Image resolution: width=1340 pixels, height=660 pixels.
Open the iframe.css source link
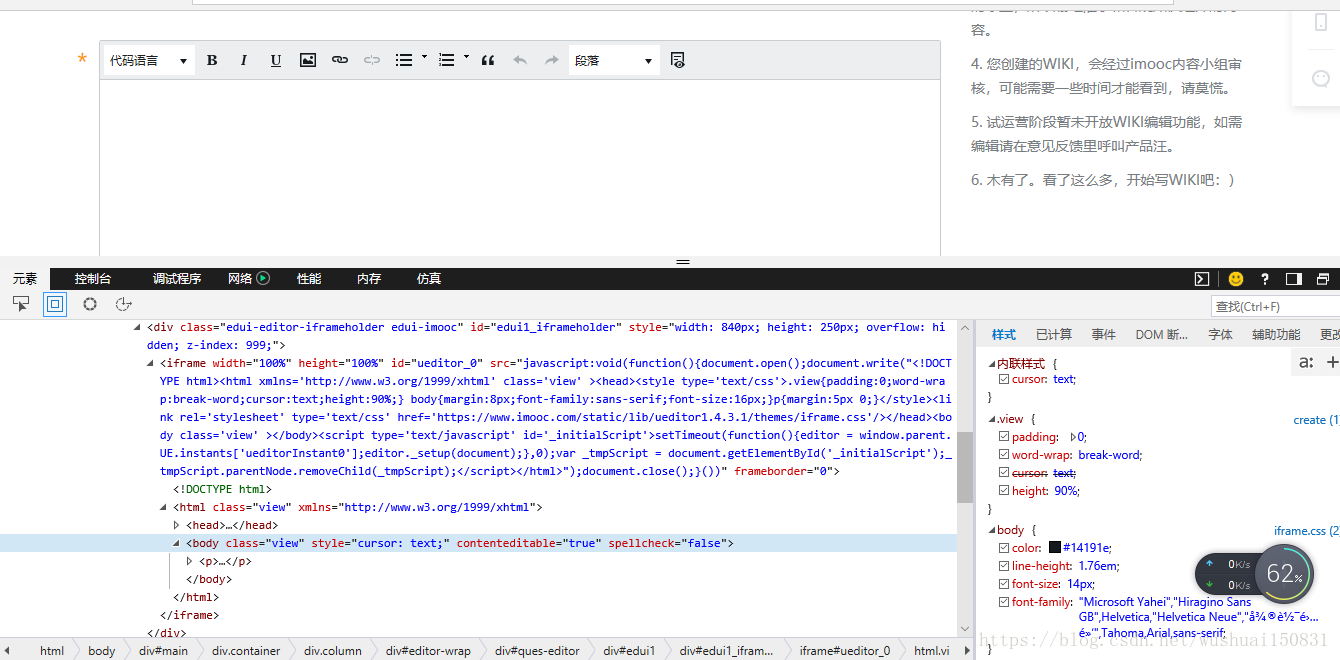pos(1306,530)
